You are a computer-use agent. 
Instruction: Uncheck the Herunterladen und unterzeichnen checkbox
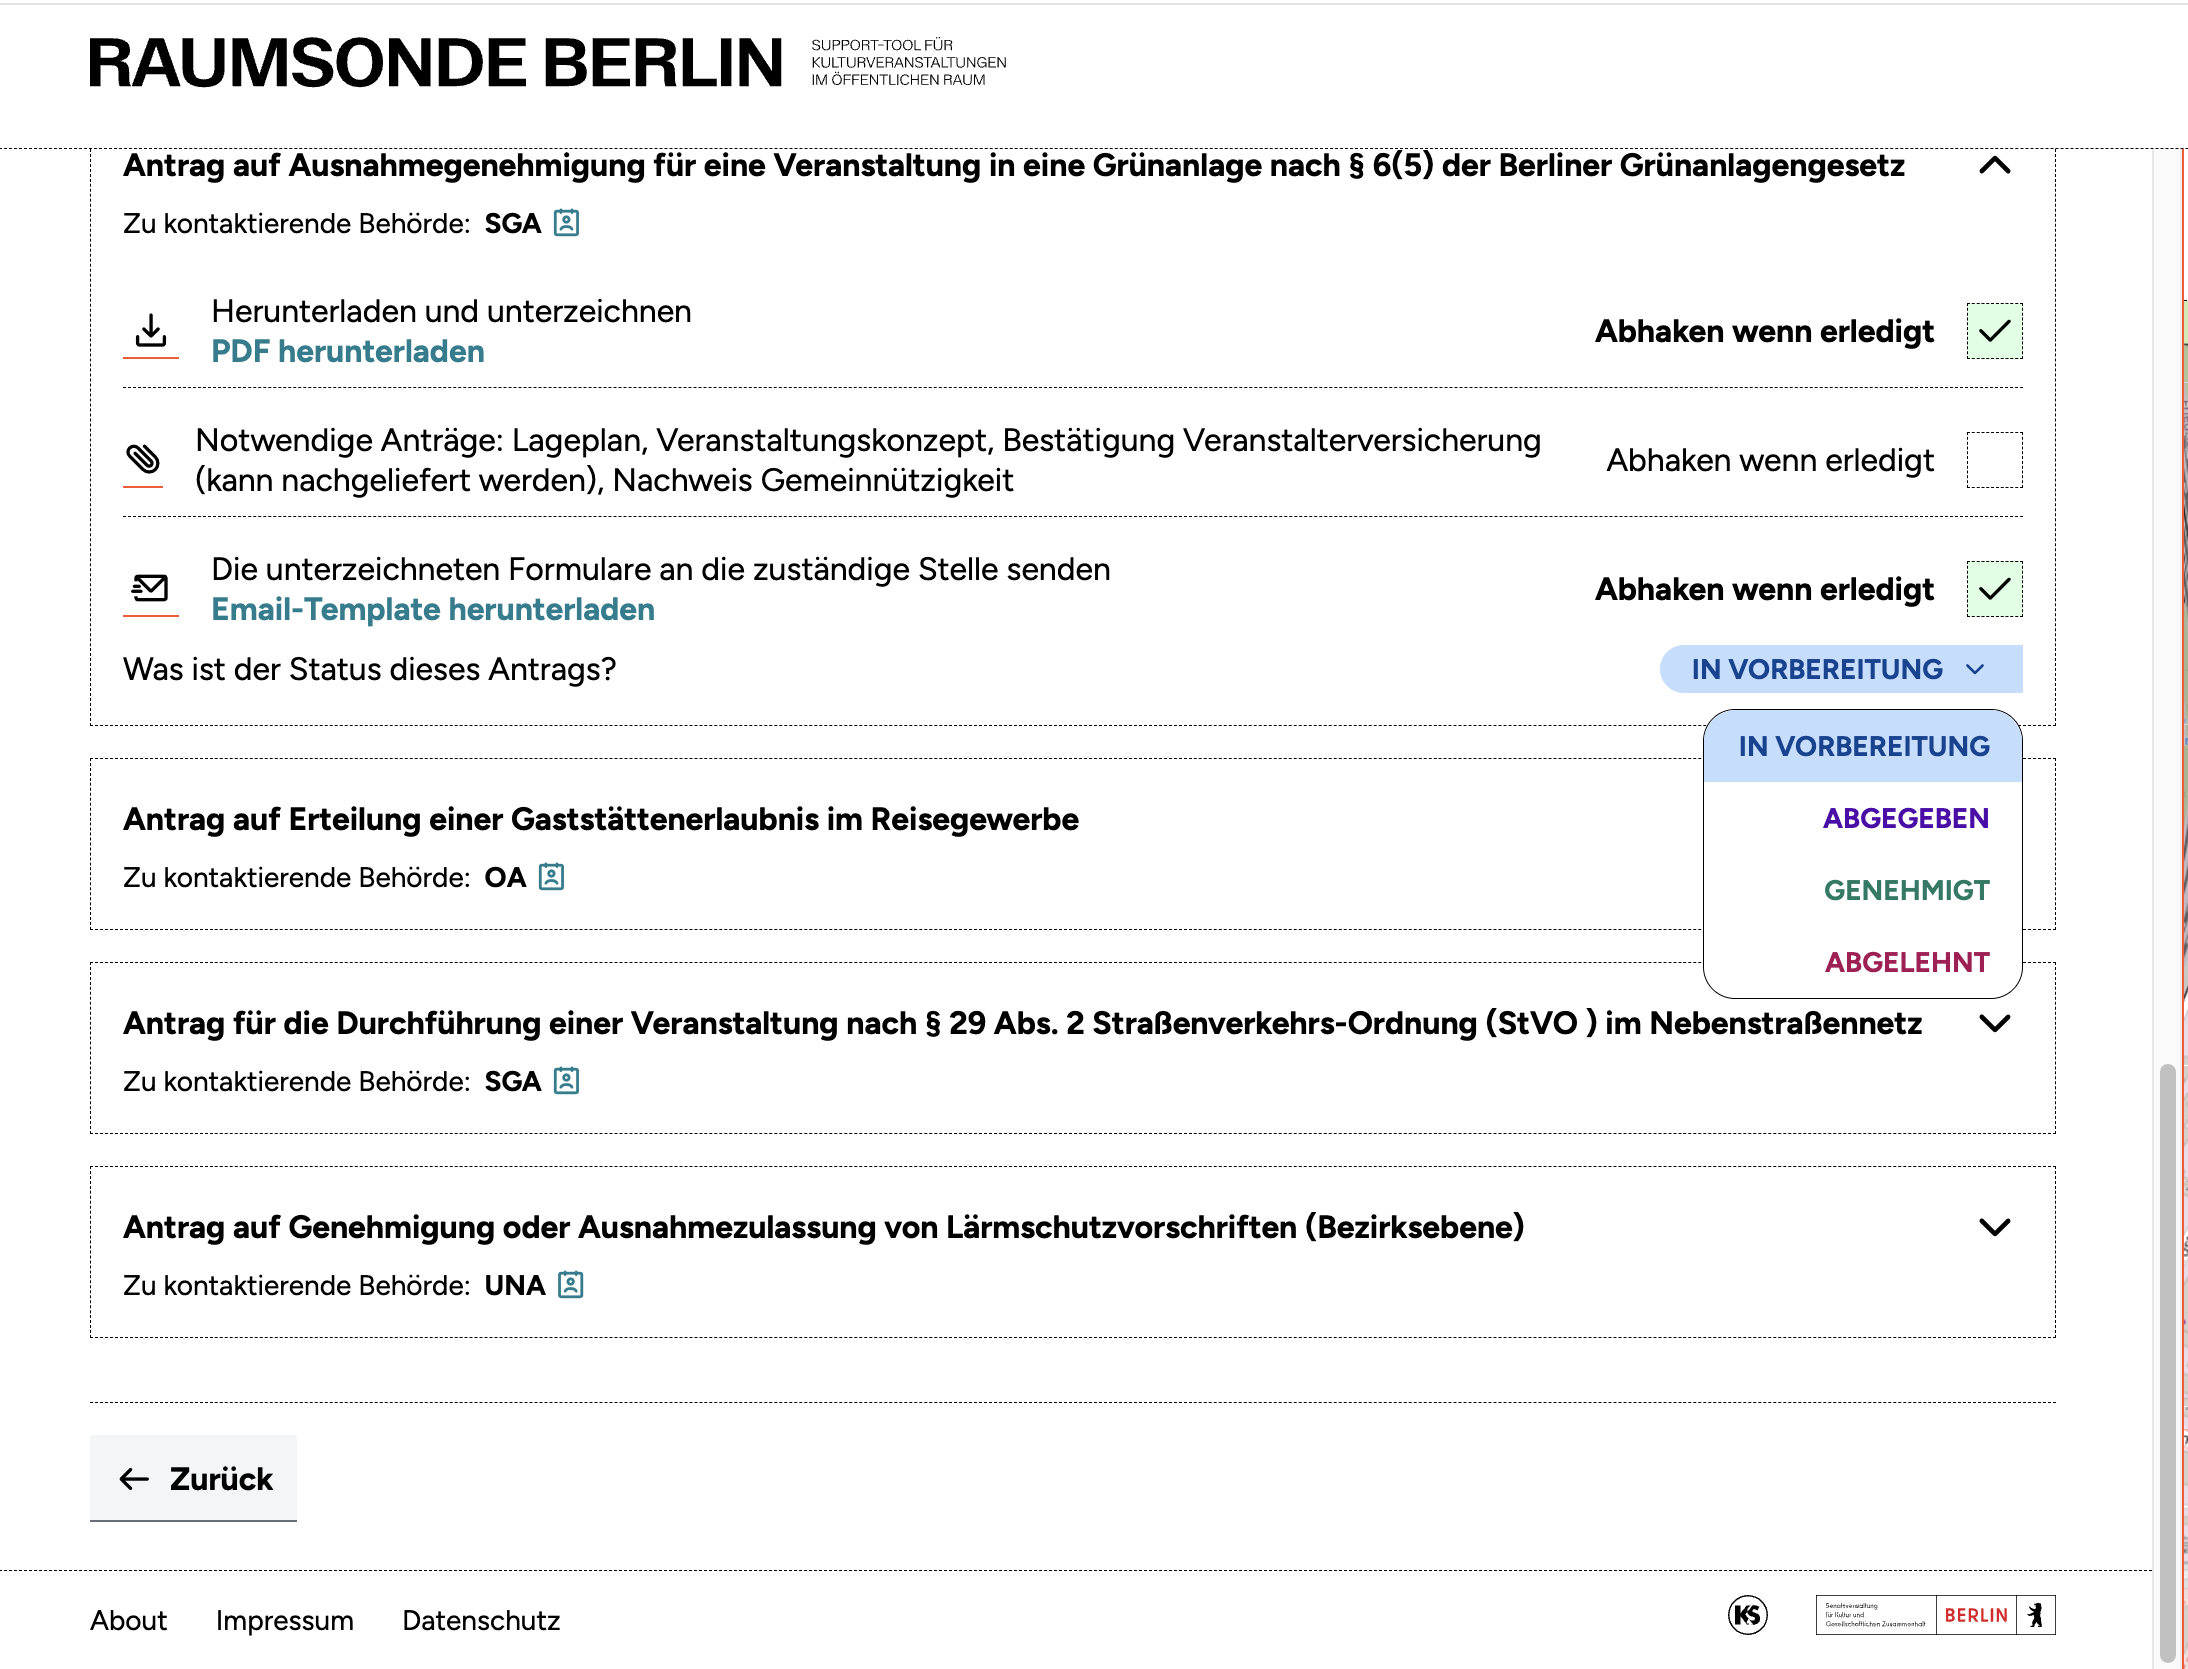[x=1994, y=331]
